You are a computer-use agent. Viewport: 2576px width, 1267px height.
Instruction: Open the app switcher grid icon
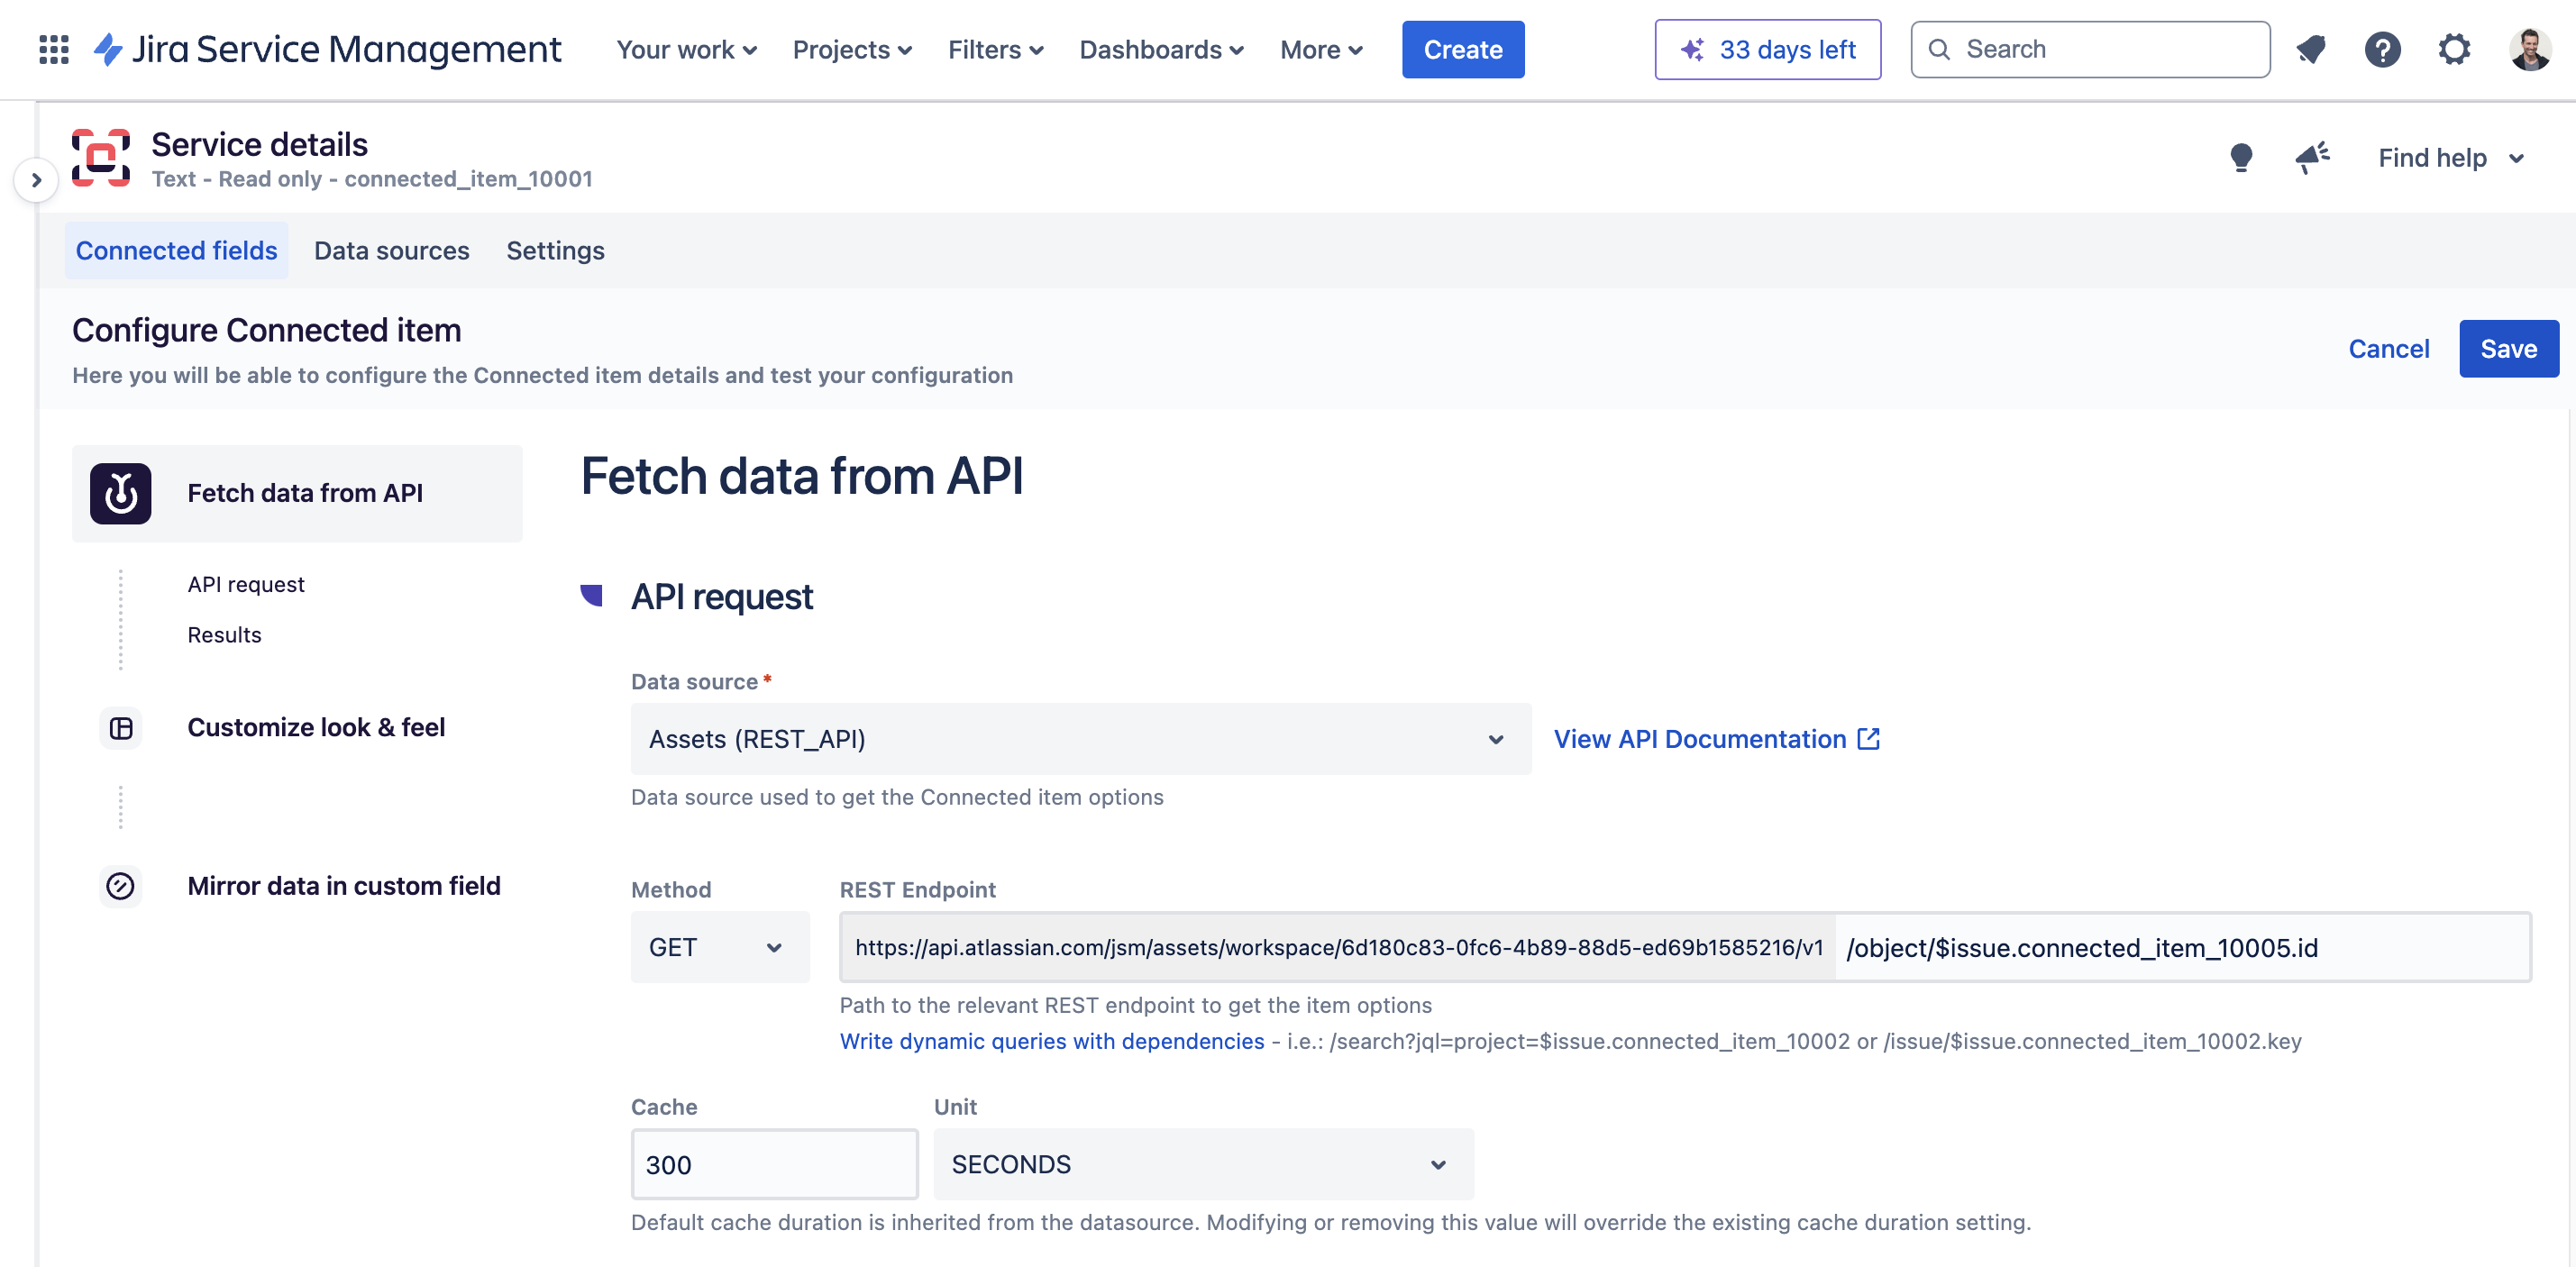(53, 49)
